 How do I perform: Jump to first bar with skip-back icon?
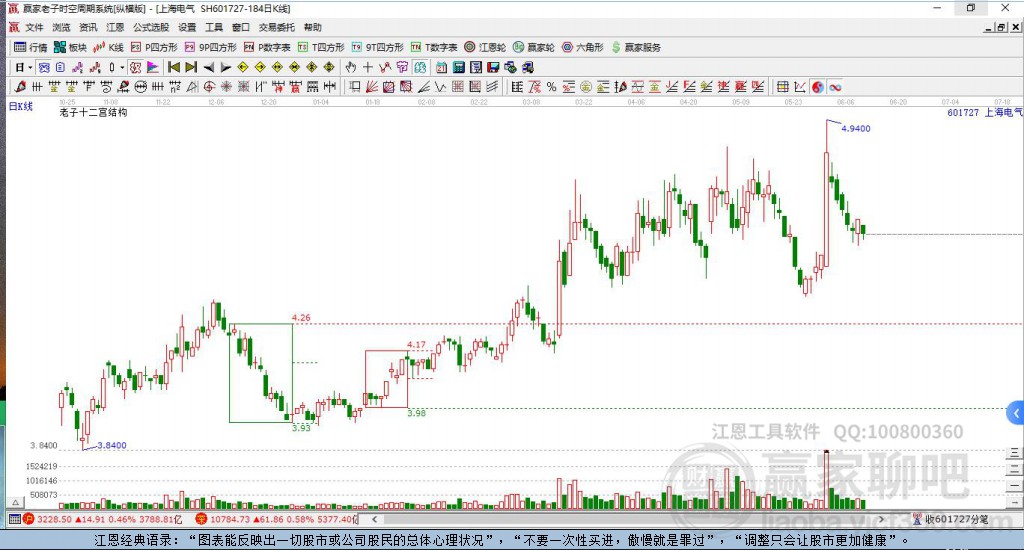point(174,67)
